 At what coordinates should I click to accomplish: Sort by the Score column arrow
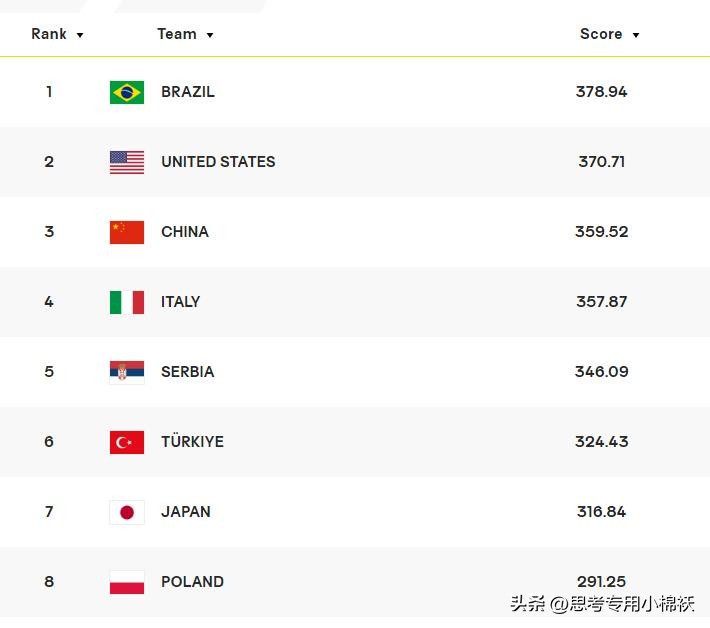click(x=636, y=35)
